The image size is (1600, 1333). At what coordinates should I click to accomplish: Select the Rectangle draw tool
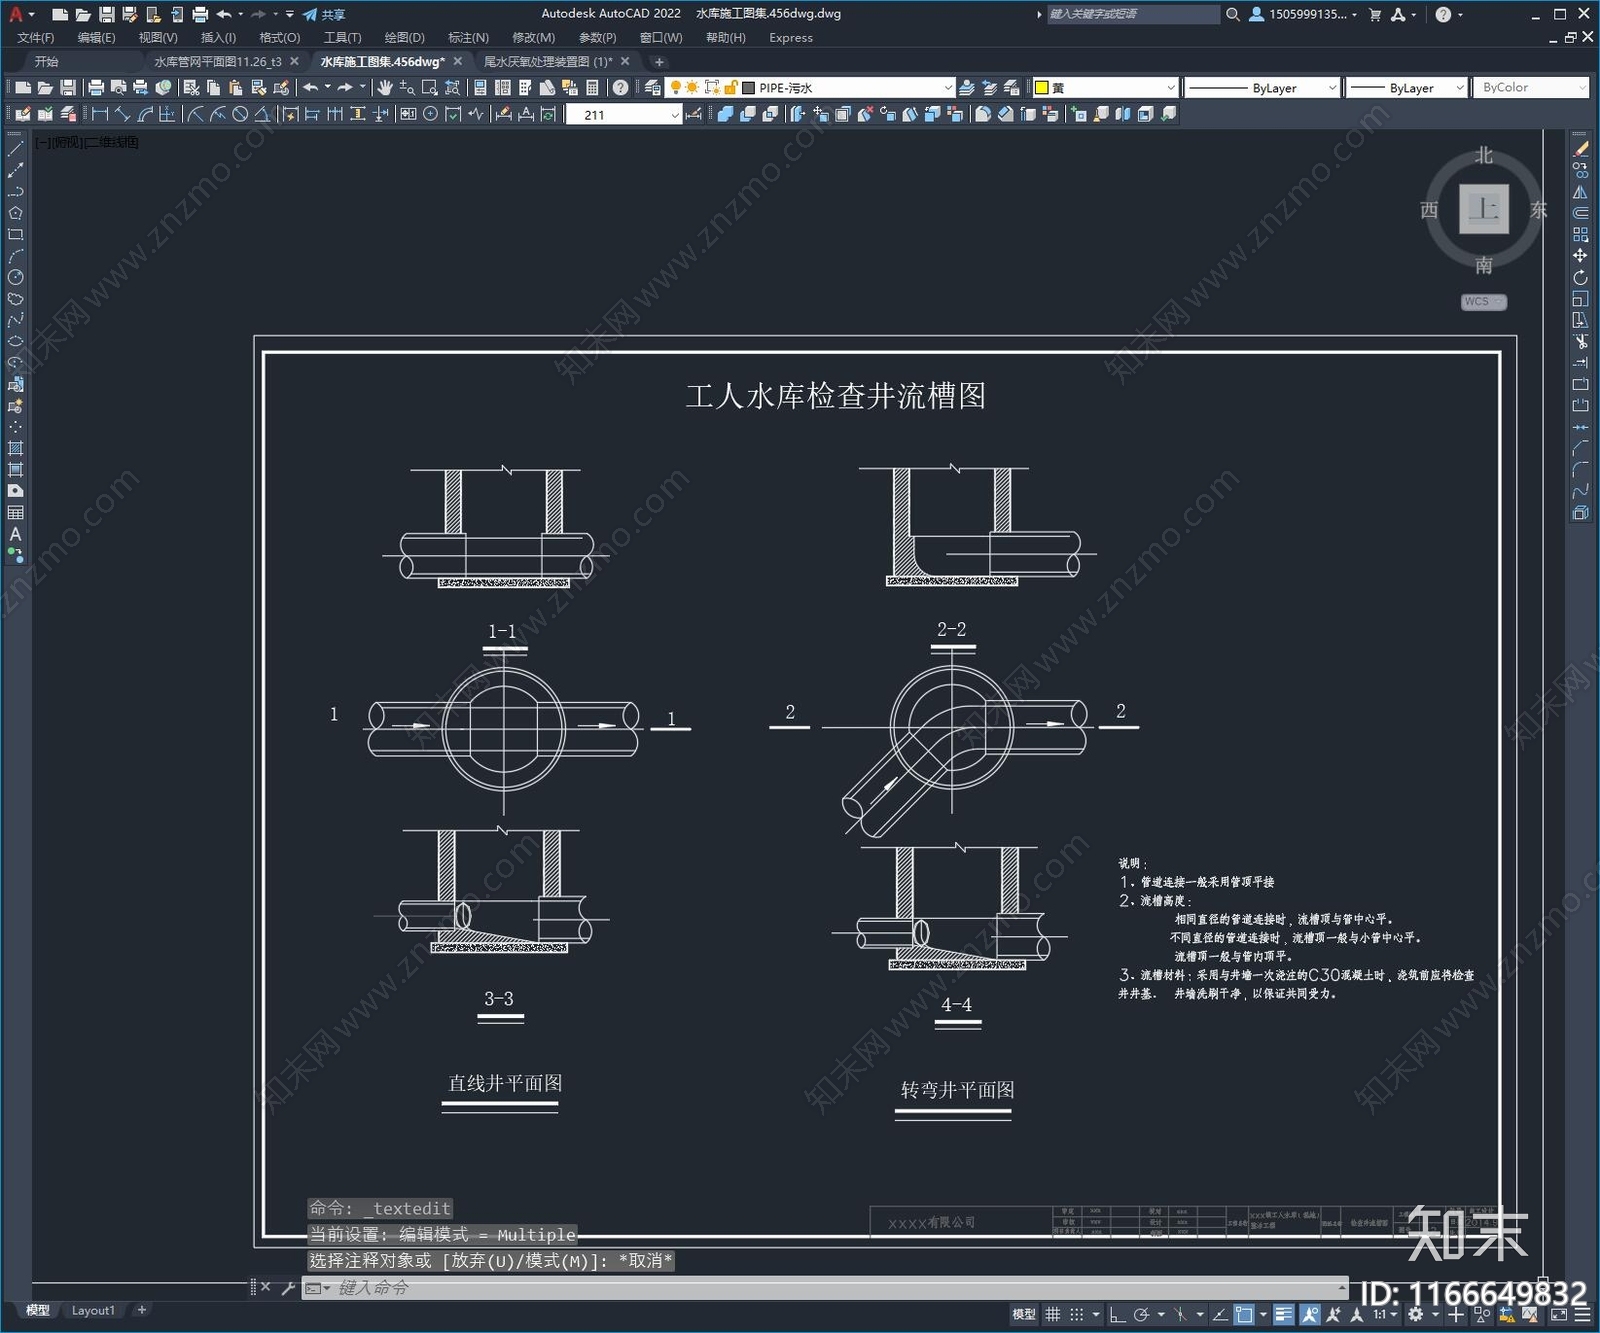pos(15,235)
